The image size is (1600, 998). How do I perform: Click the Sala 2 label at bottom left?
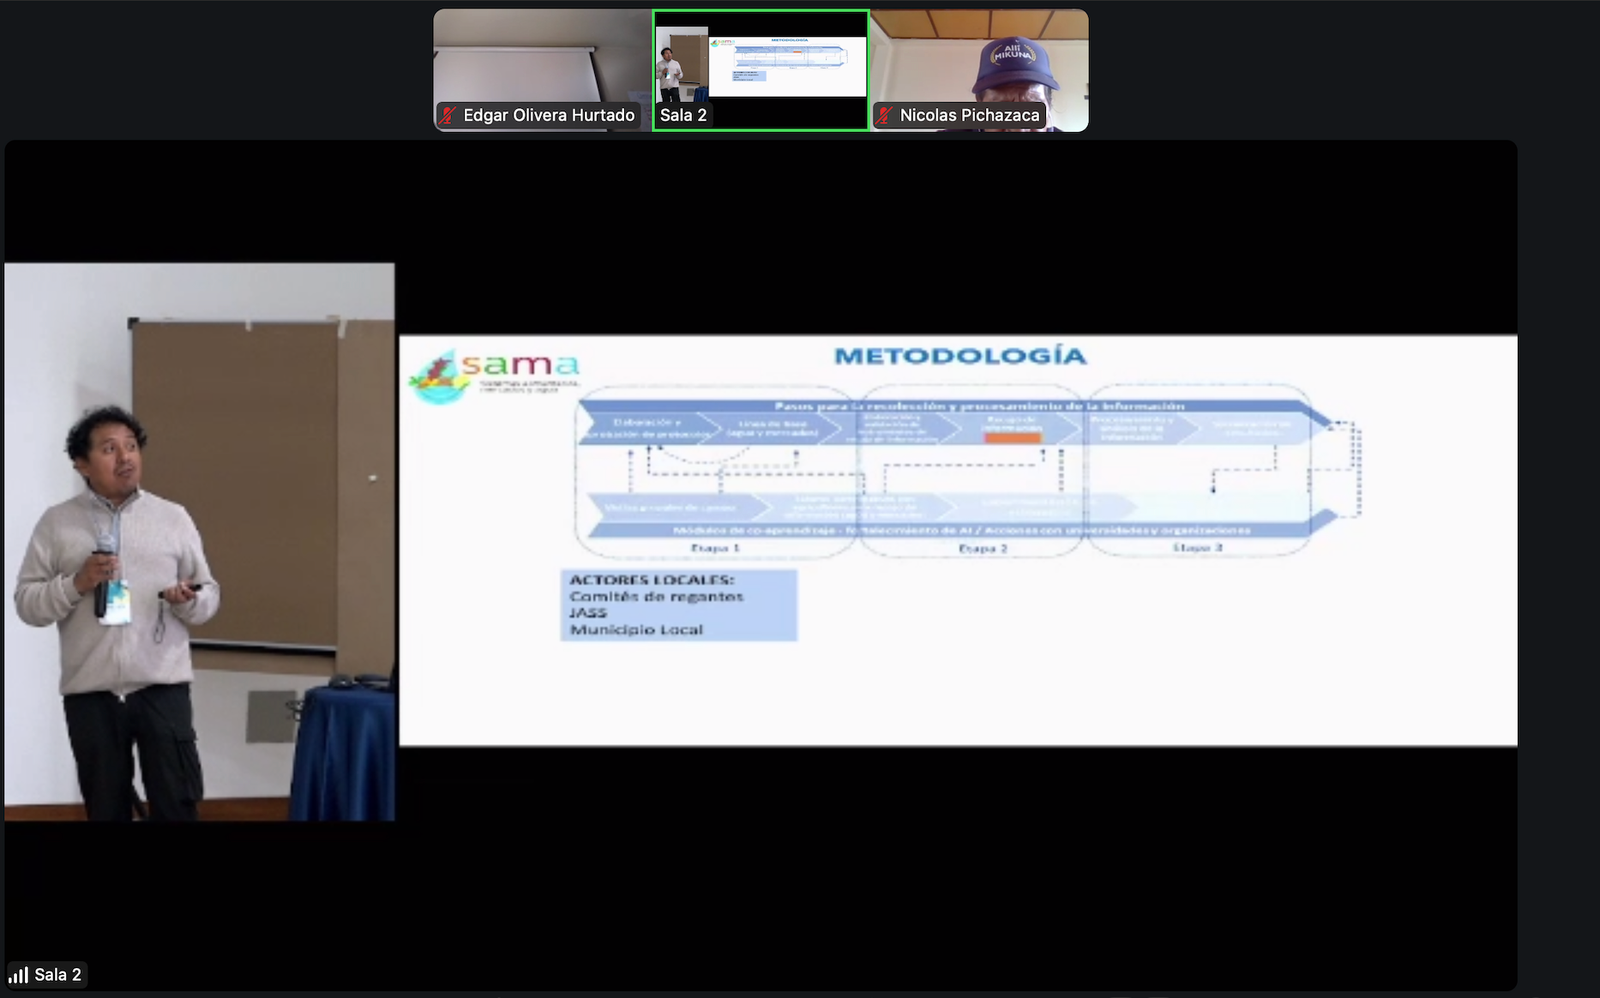tap(58, 975)
